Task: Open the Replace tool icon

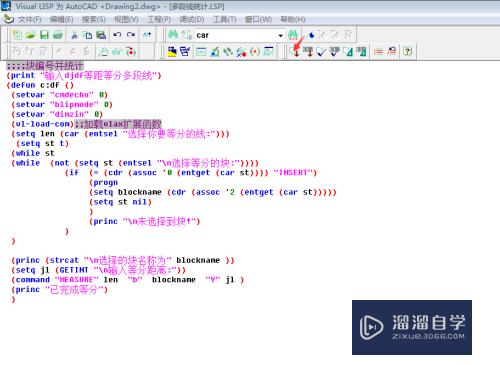Action: (187, 35)
